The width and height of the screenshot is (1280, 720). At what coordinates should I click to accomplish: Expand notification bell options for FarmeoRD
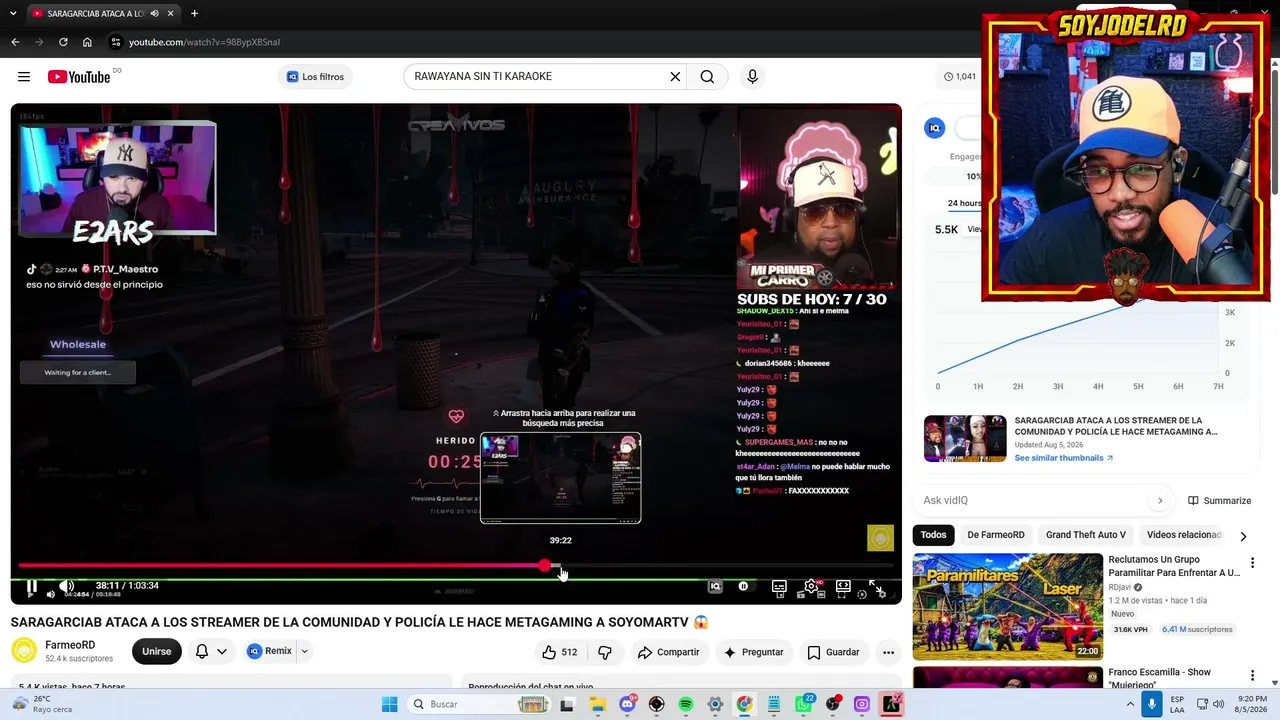pos(211,651)
